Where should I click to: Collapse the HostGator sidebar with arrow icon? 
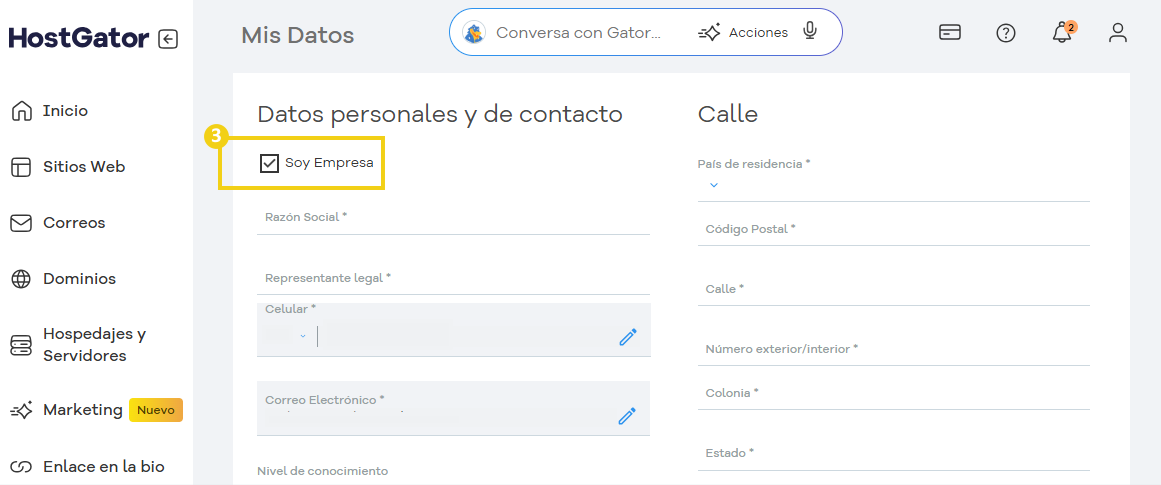tap(168, 39)
